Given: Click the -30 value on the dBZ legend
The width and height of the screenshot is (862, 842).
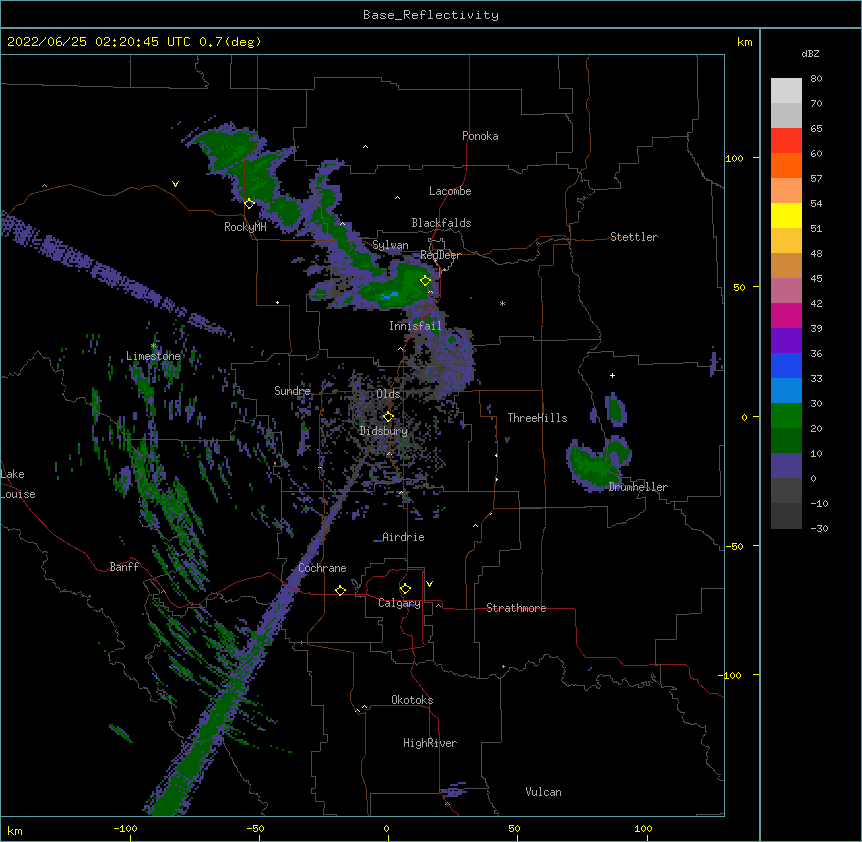Looking at the screenshot, I should pos(819,528).
